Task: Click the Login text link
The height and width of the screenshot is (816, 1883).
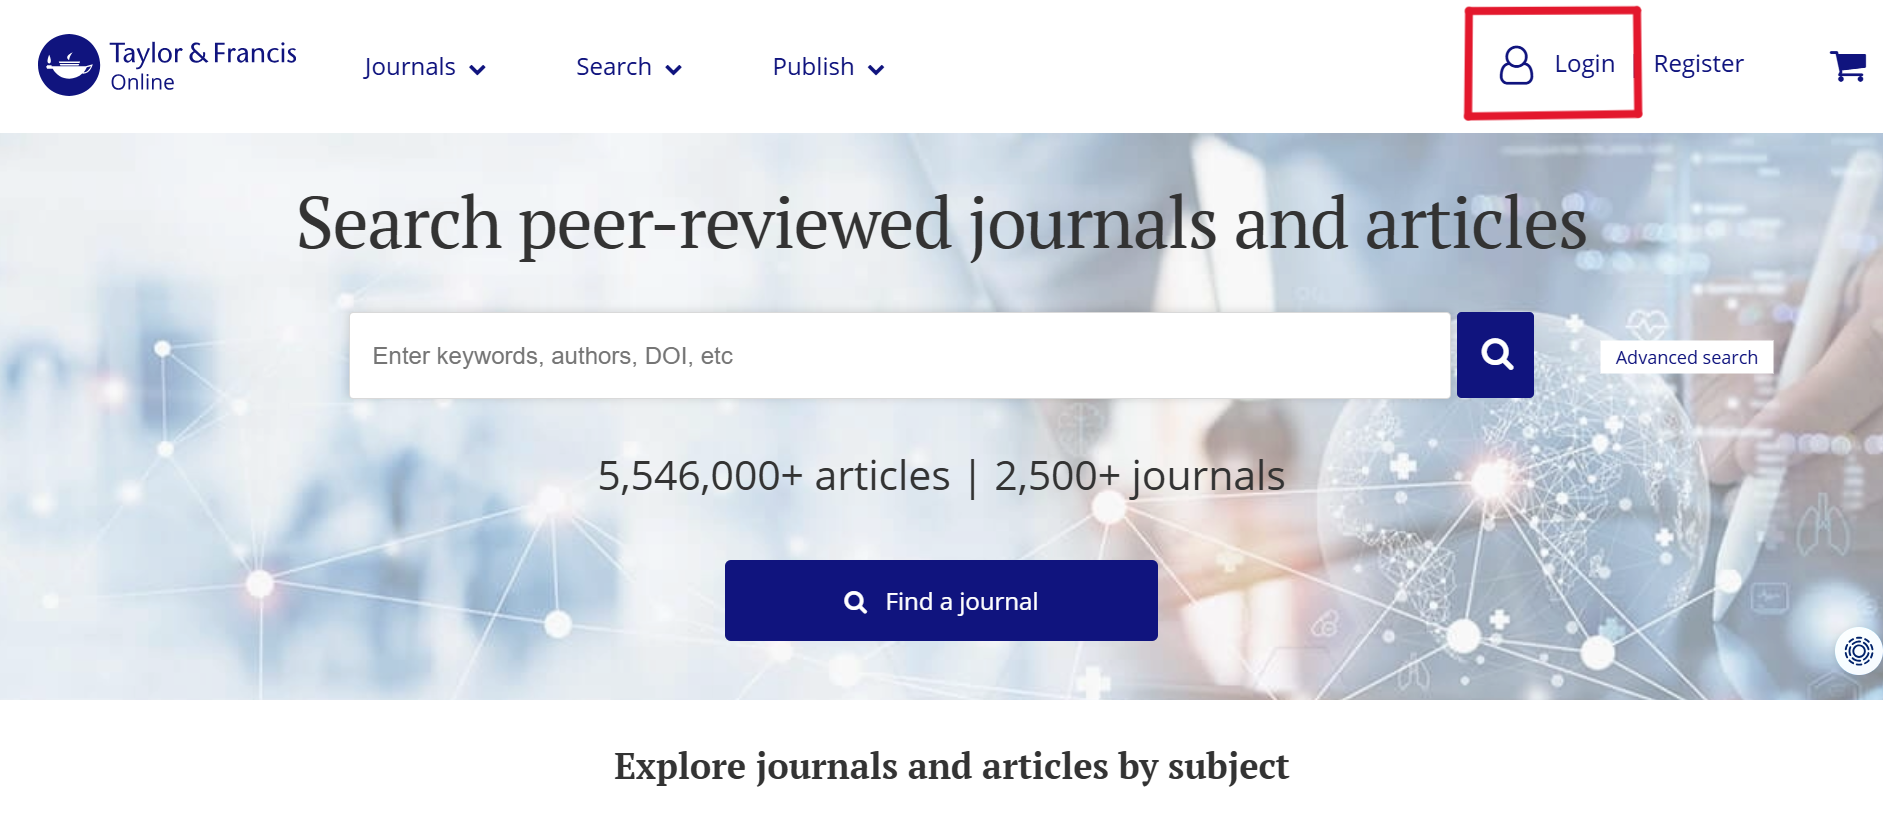Action: [1584, 64]
